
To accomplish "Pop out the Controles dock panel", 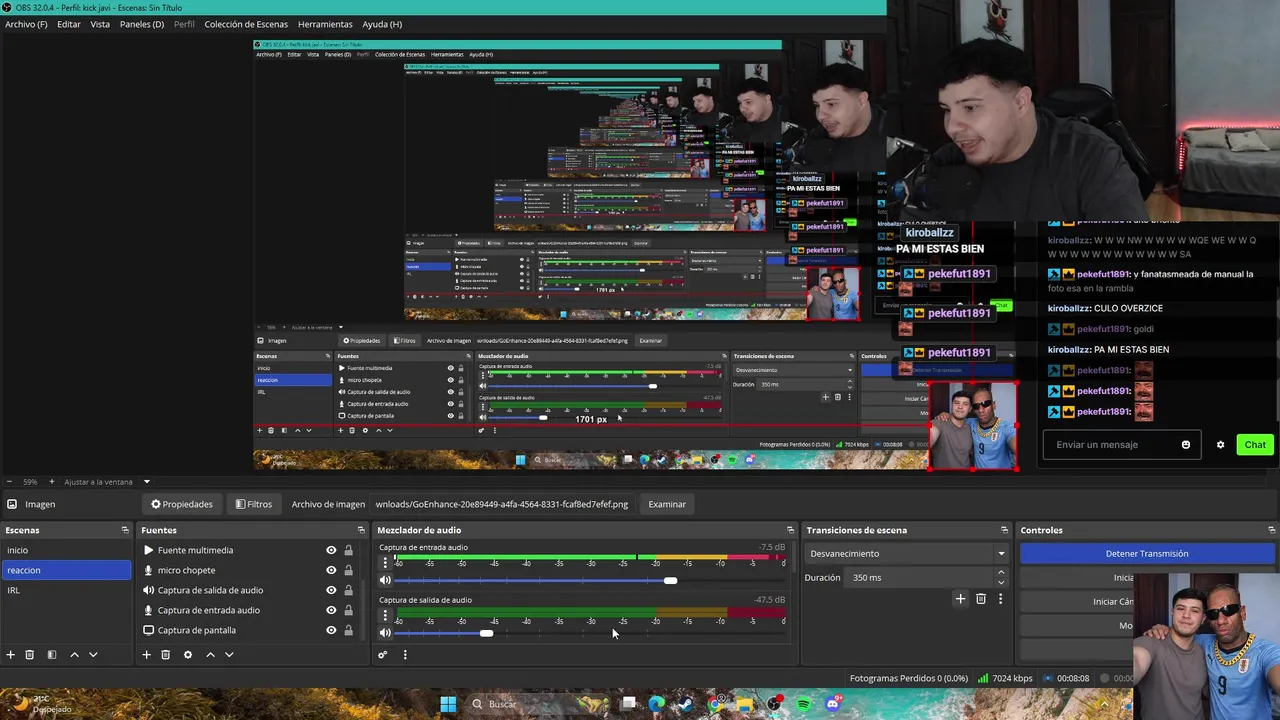I will click(x=1272, y=530).
